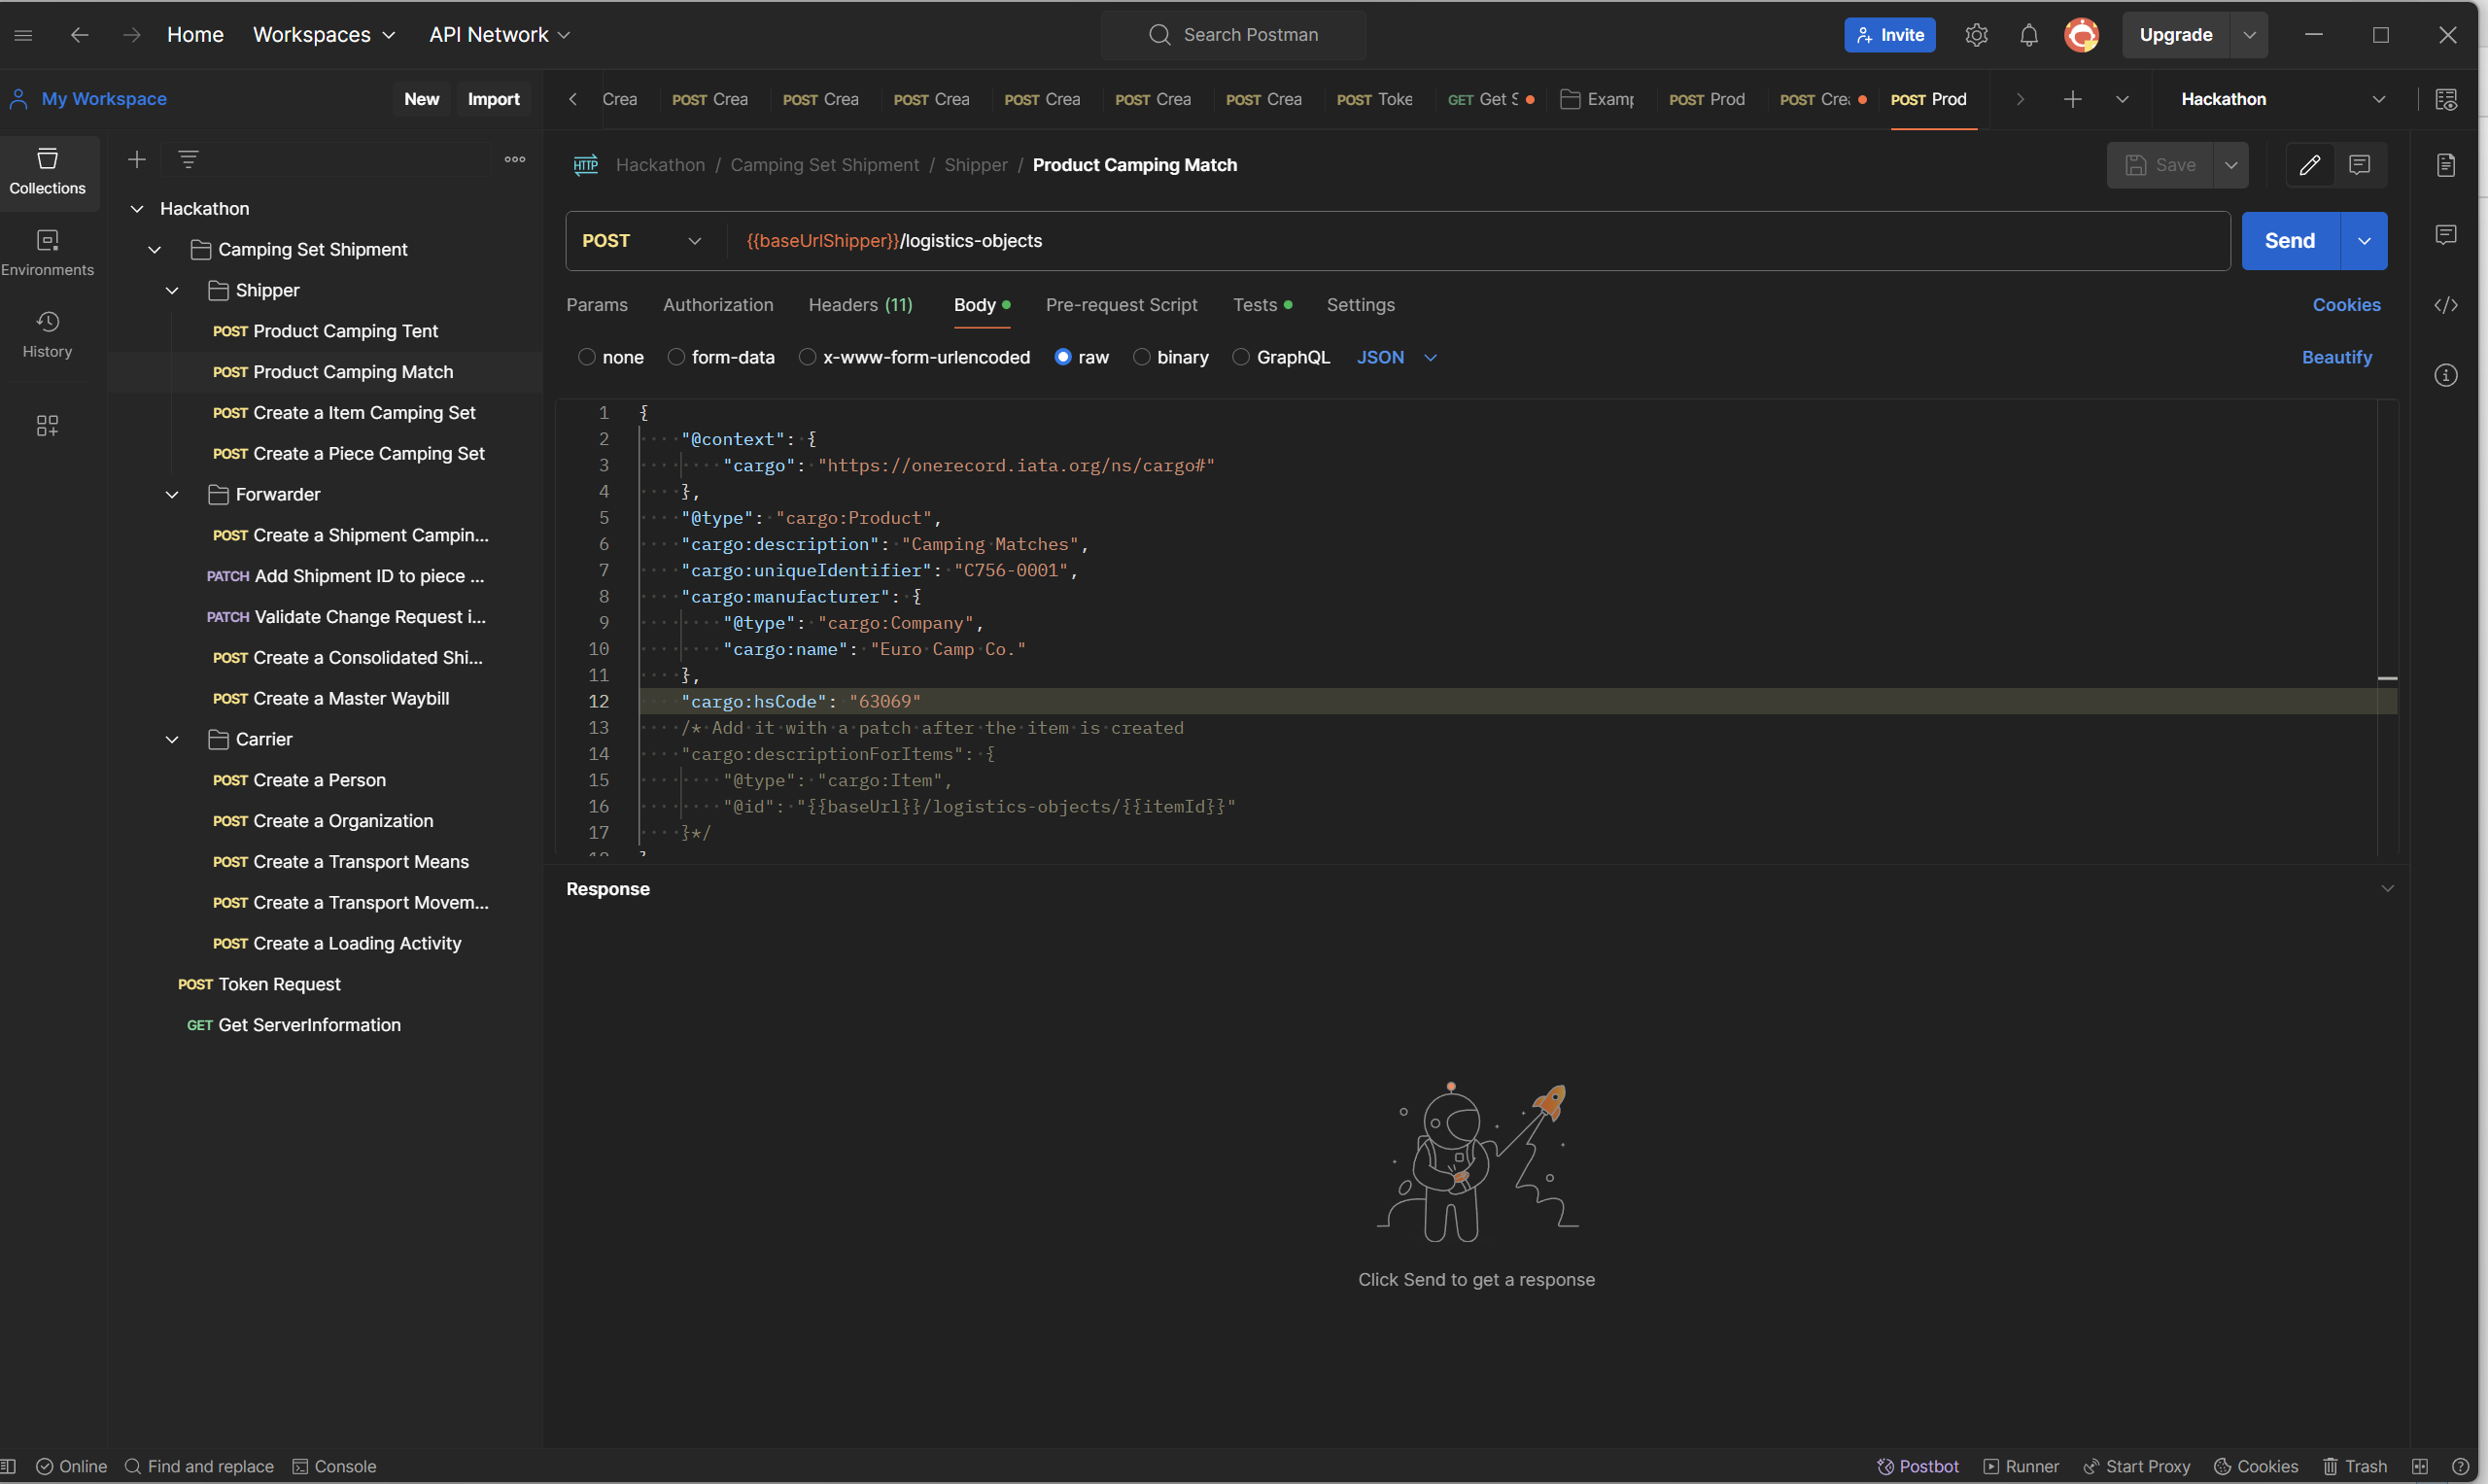Open the Trash from status bar
Viewport: 2488px width, 1484px height.
(2355, 1466)
